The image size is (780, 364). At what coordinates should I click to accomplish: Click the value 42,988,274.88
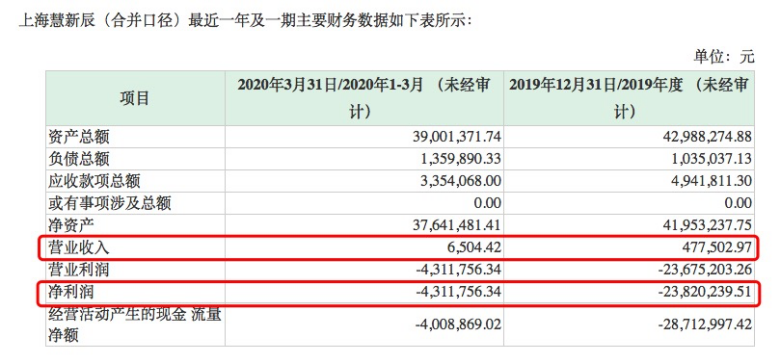click(708, 137)
